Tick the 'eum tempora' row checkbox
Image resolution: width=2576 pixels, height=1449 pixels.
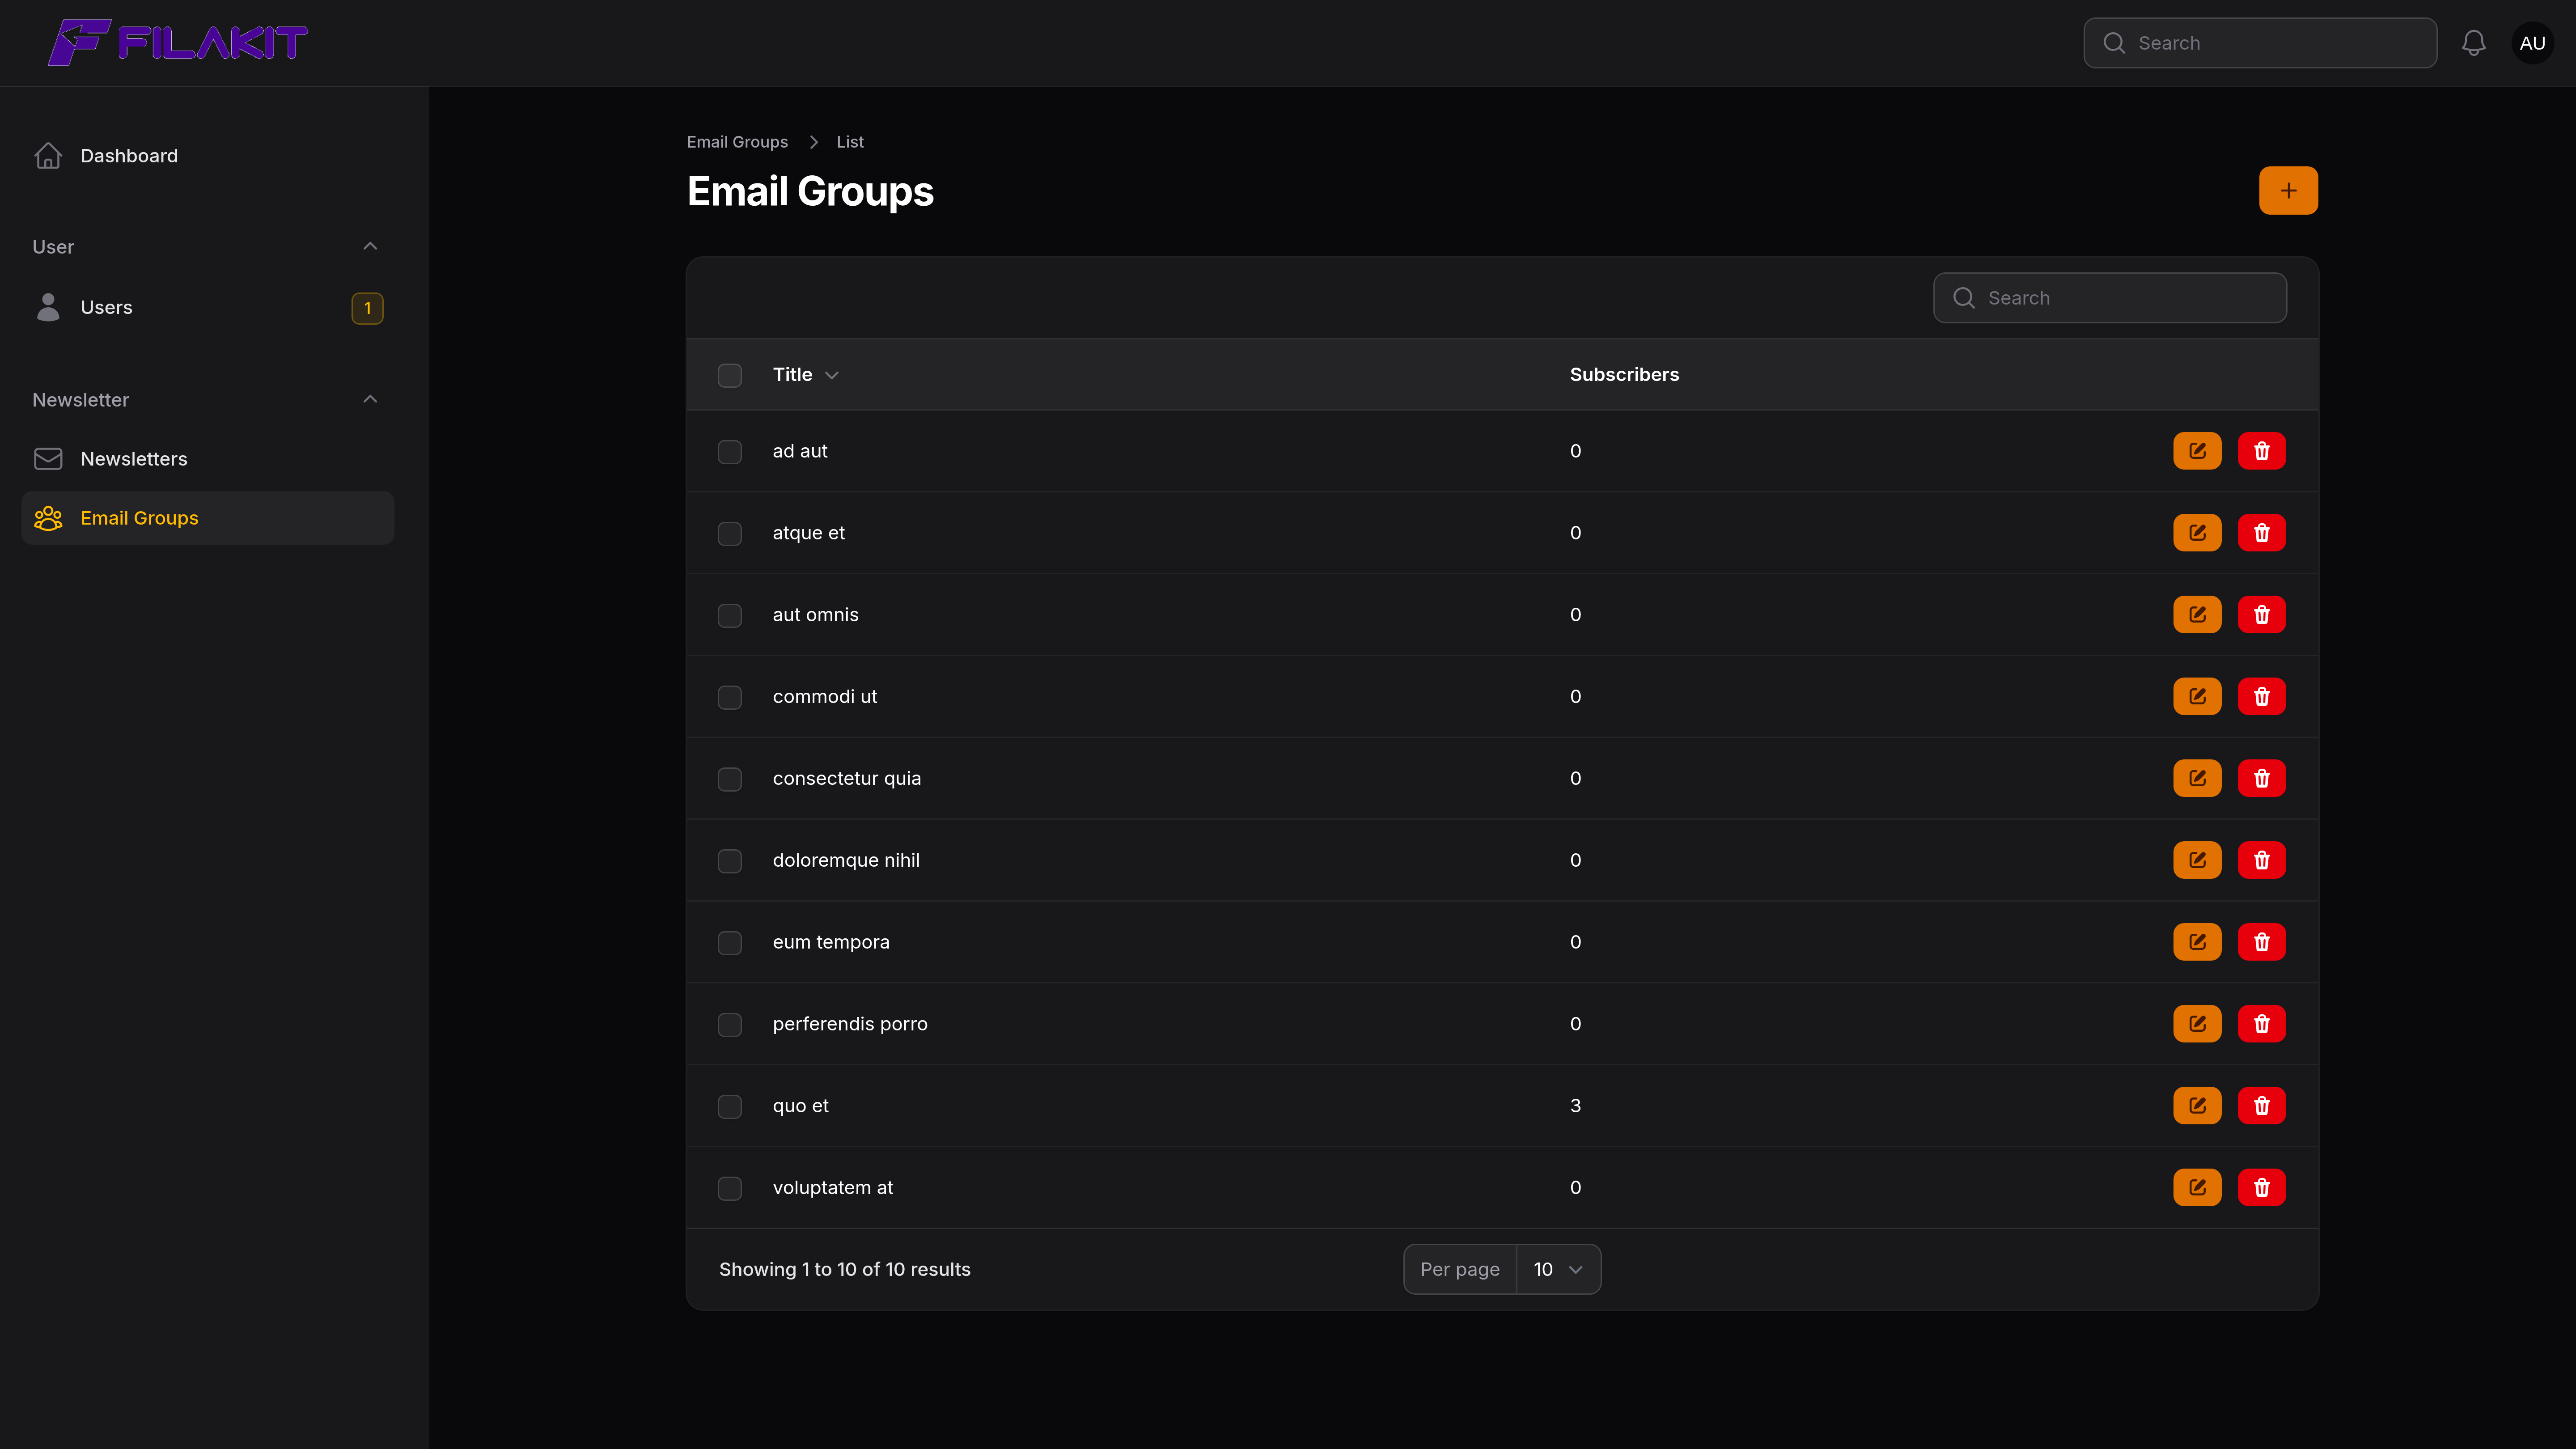[x=730, y=943]
